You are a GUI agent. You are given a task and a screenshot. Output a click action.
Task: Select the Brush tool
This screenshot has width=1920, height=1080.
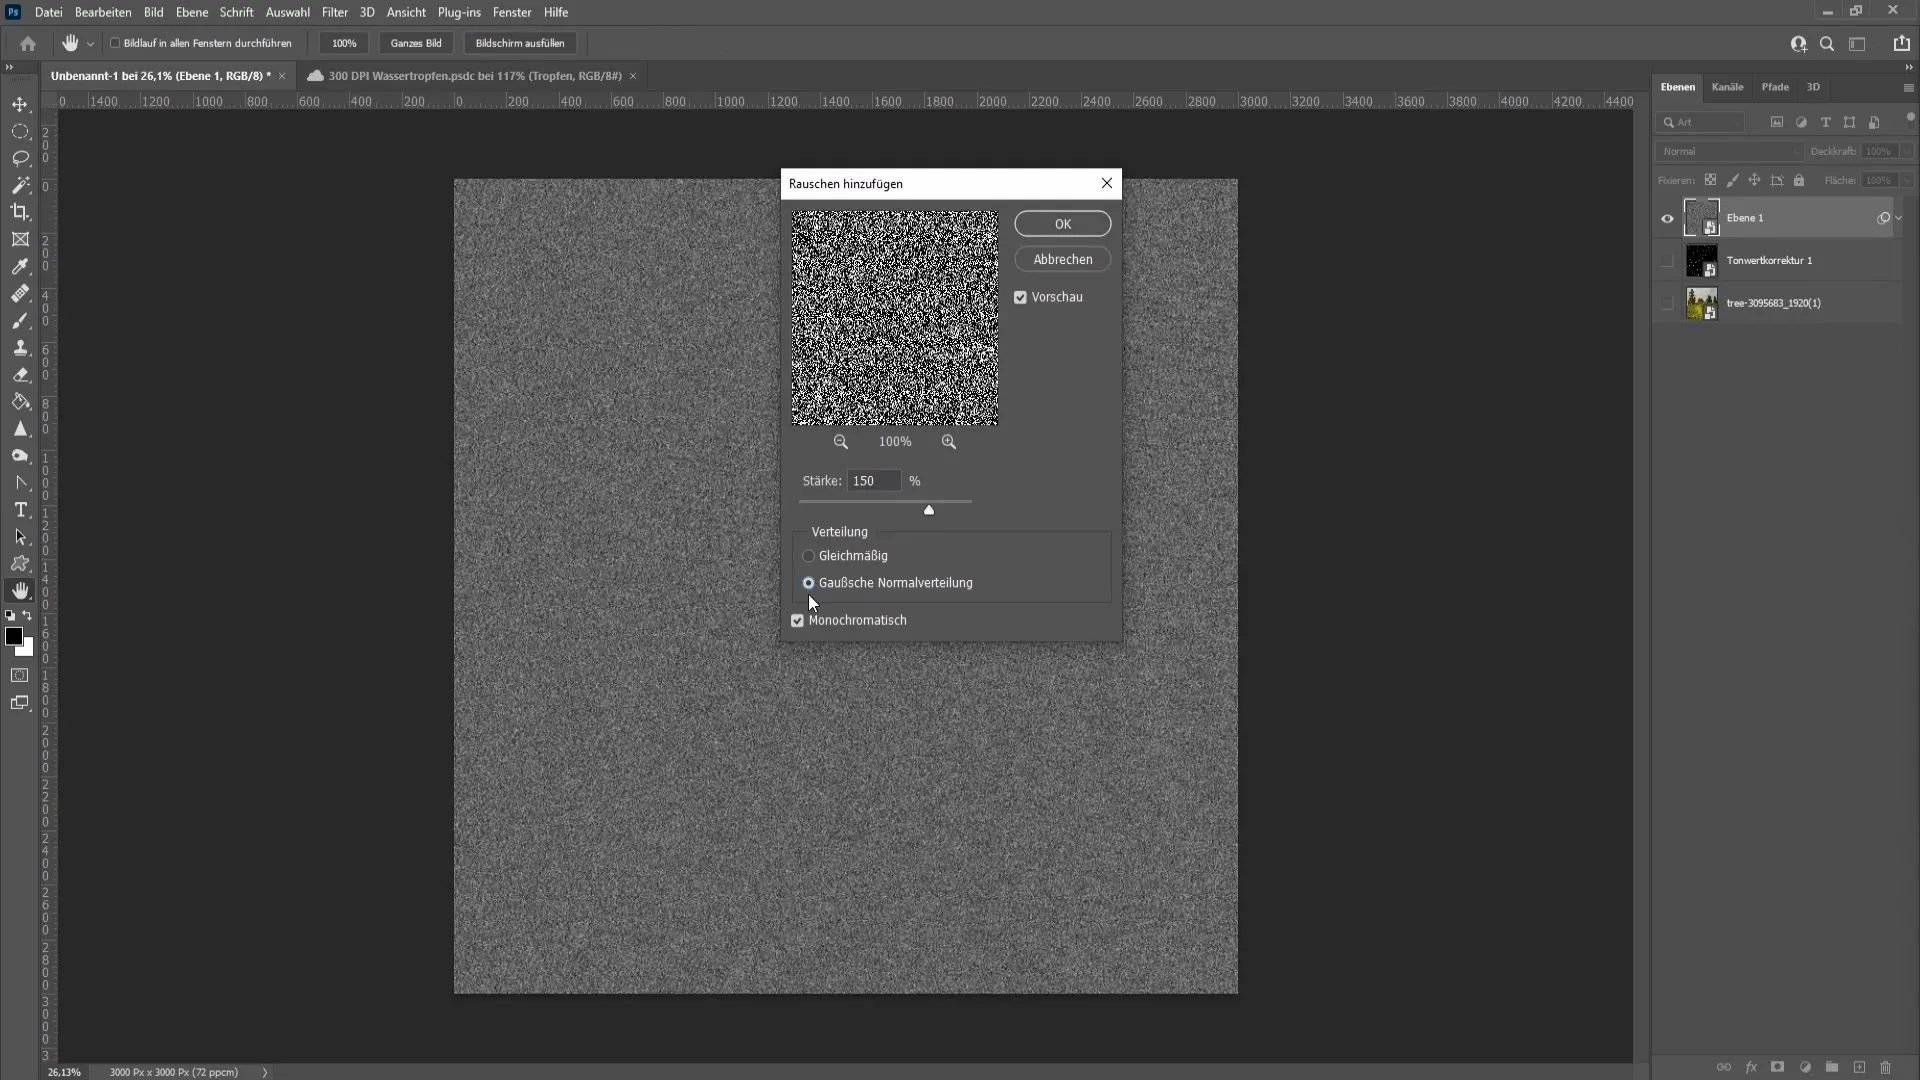(20, 320)
